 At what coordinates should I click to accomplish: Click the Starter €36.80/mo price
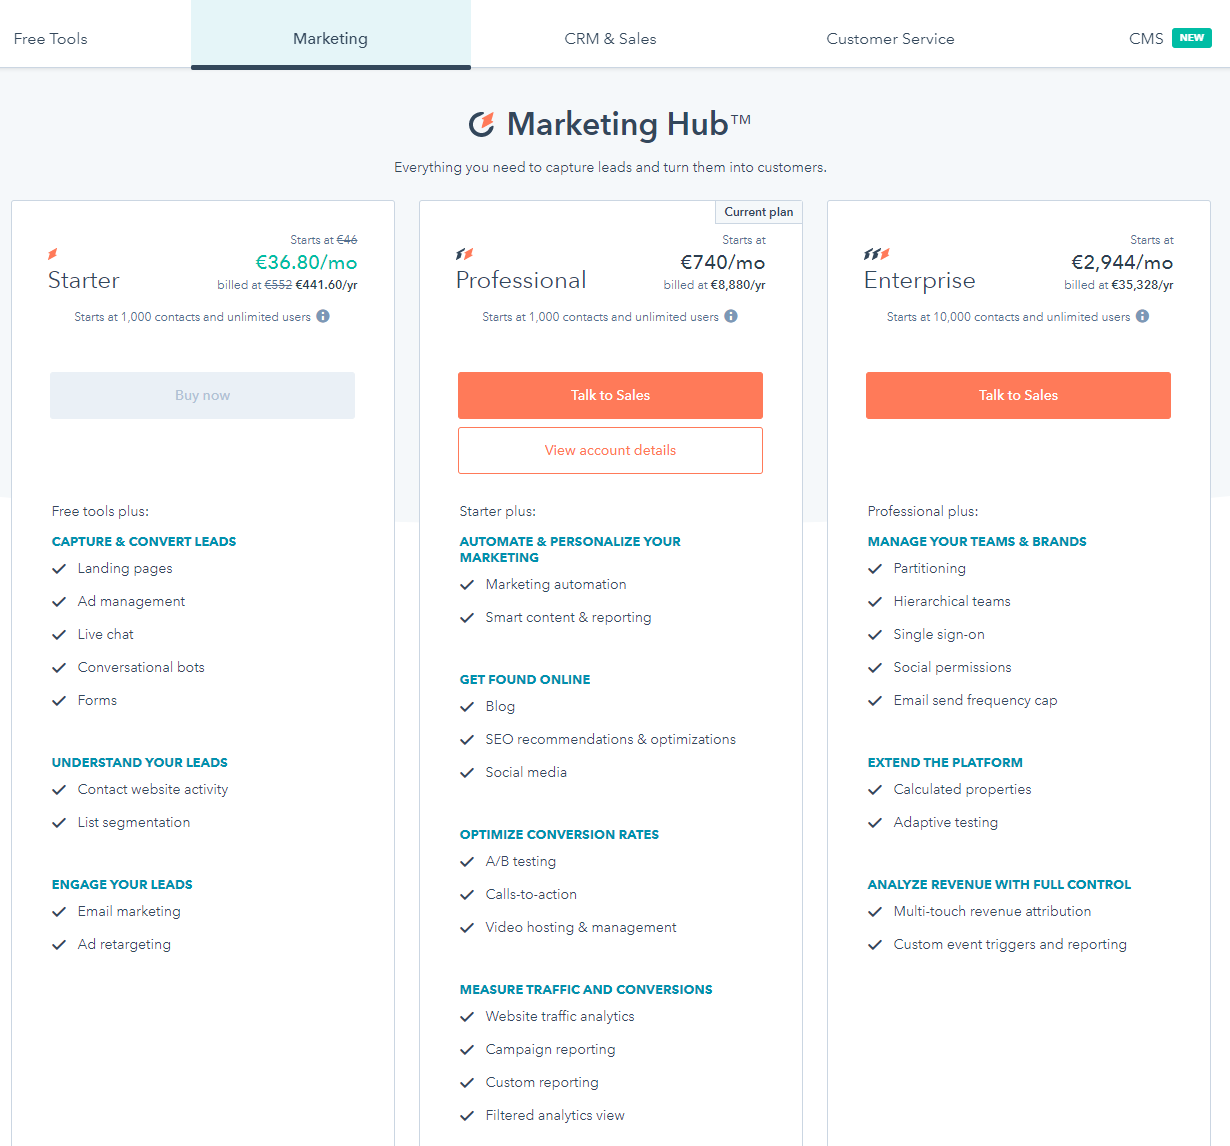pyautogui.click(x=306, y=262)
